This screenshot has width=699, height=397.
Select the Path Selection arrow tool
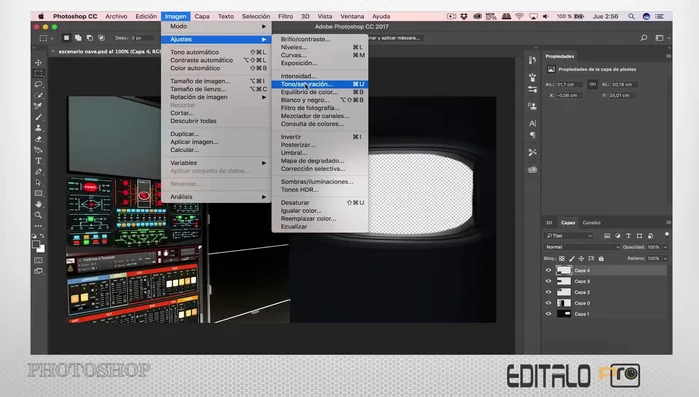point(38,183)
